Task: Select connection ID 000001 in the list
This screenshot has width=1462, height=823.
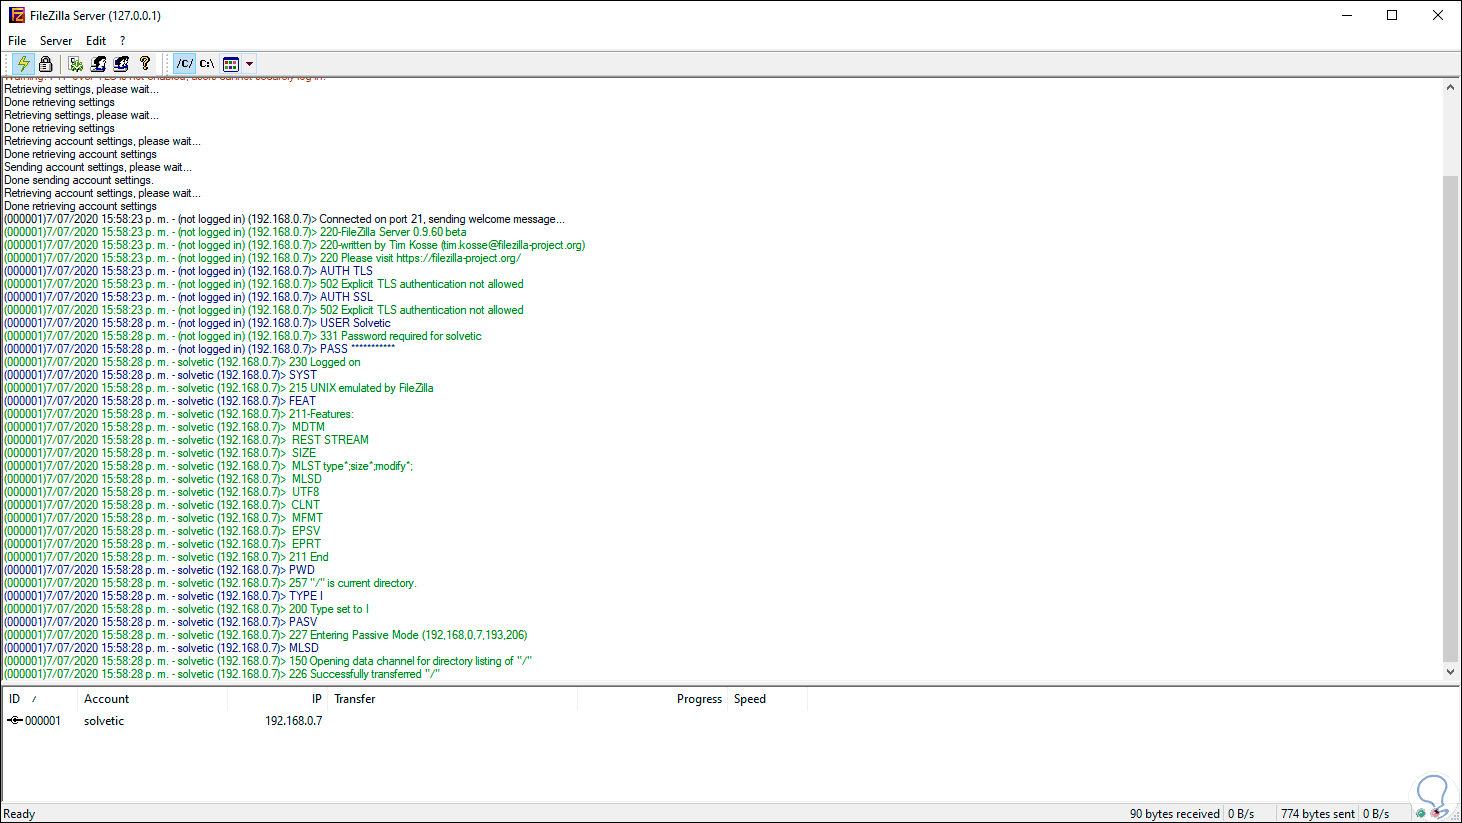Action: coord(43,721)
